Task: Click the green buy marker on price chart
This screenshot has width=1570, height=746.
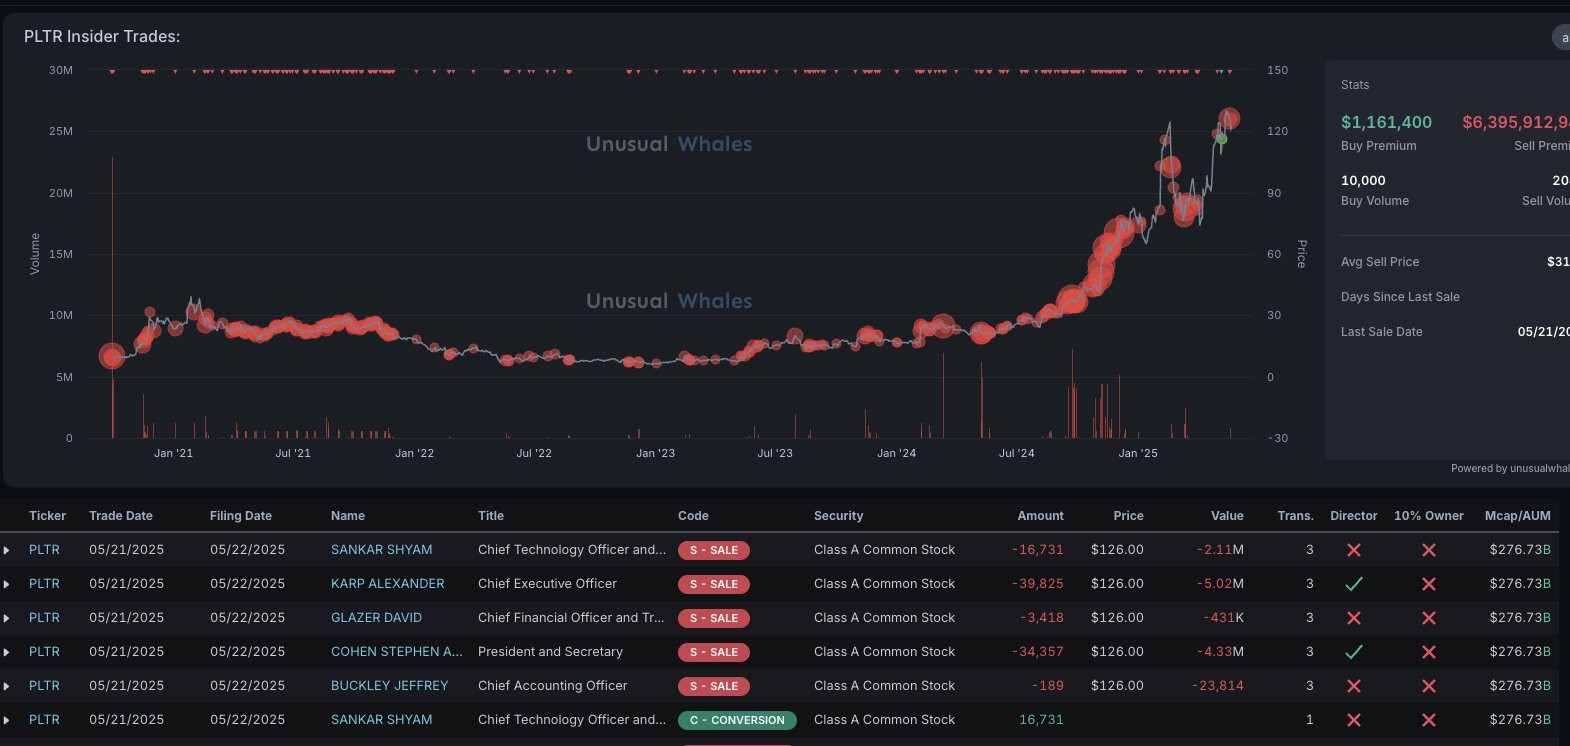Action: [x=1221, y=139]
